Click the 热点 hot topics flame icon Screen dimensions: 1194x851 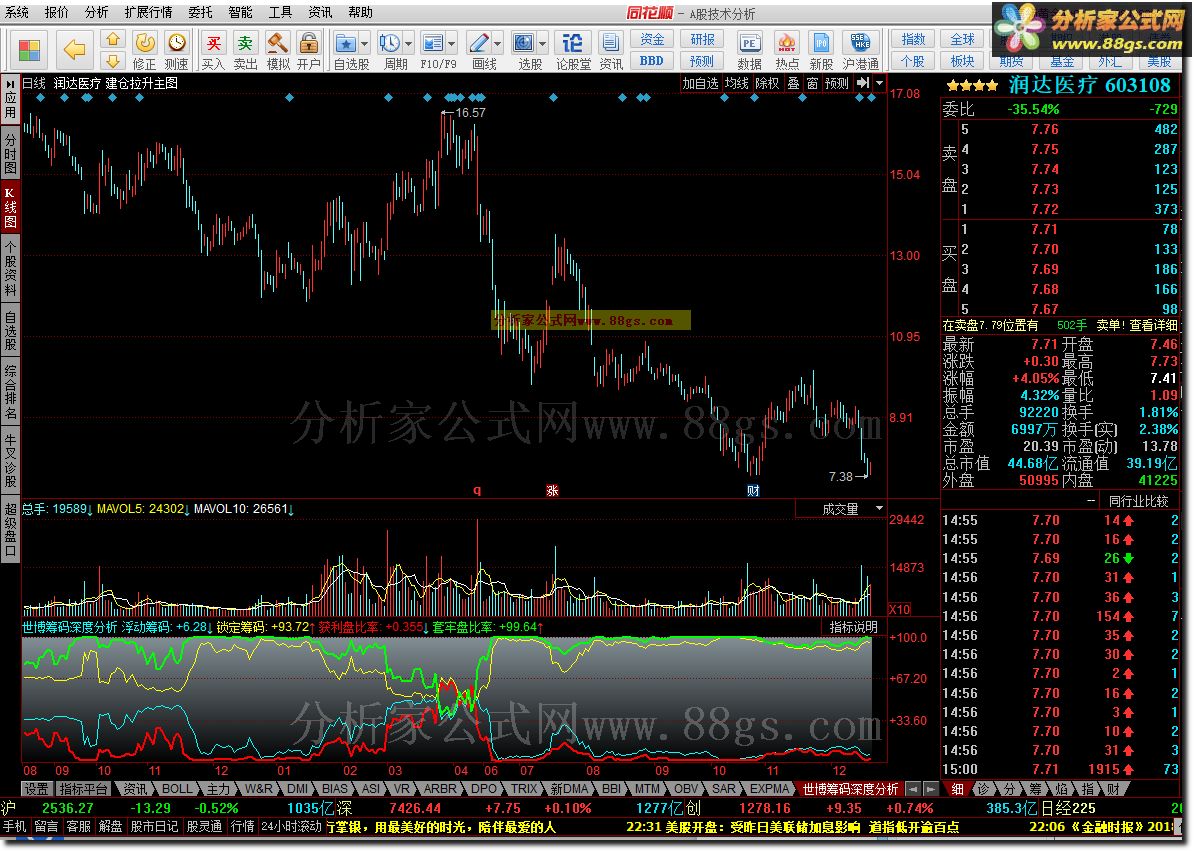coord(787,50)
